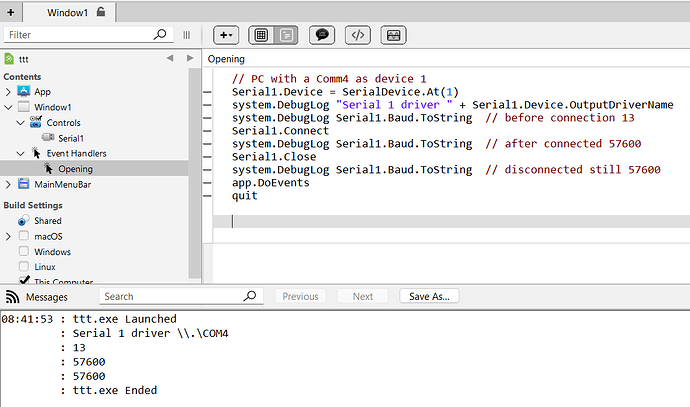Screen dimensions: 690x407
Task: Switch to code editor view
Action: tap(286, 35)
